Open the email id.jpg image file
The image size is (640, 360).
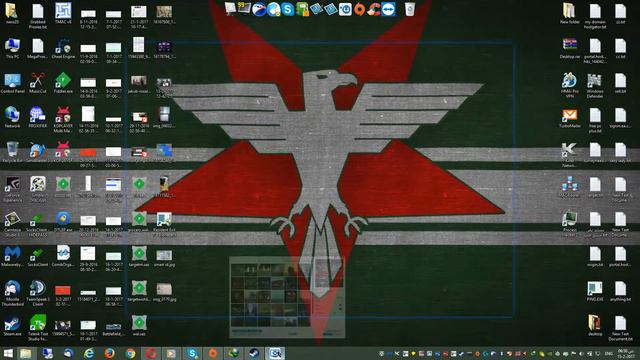tap(164, 258)
